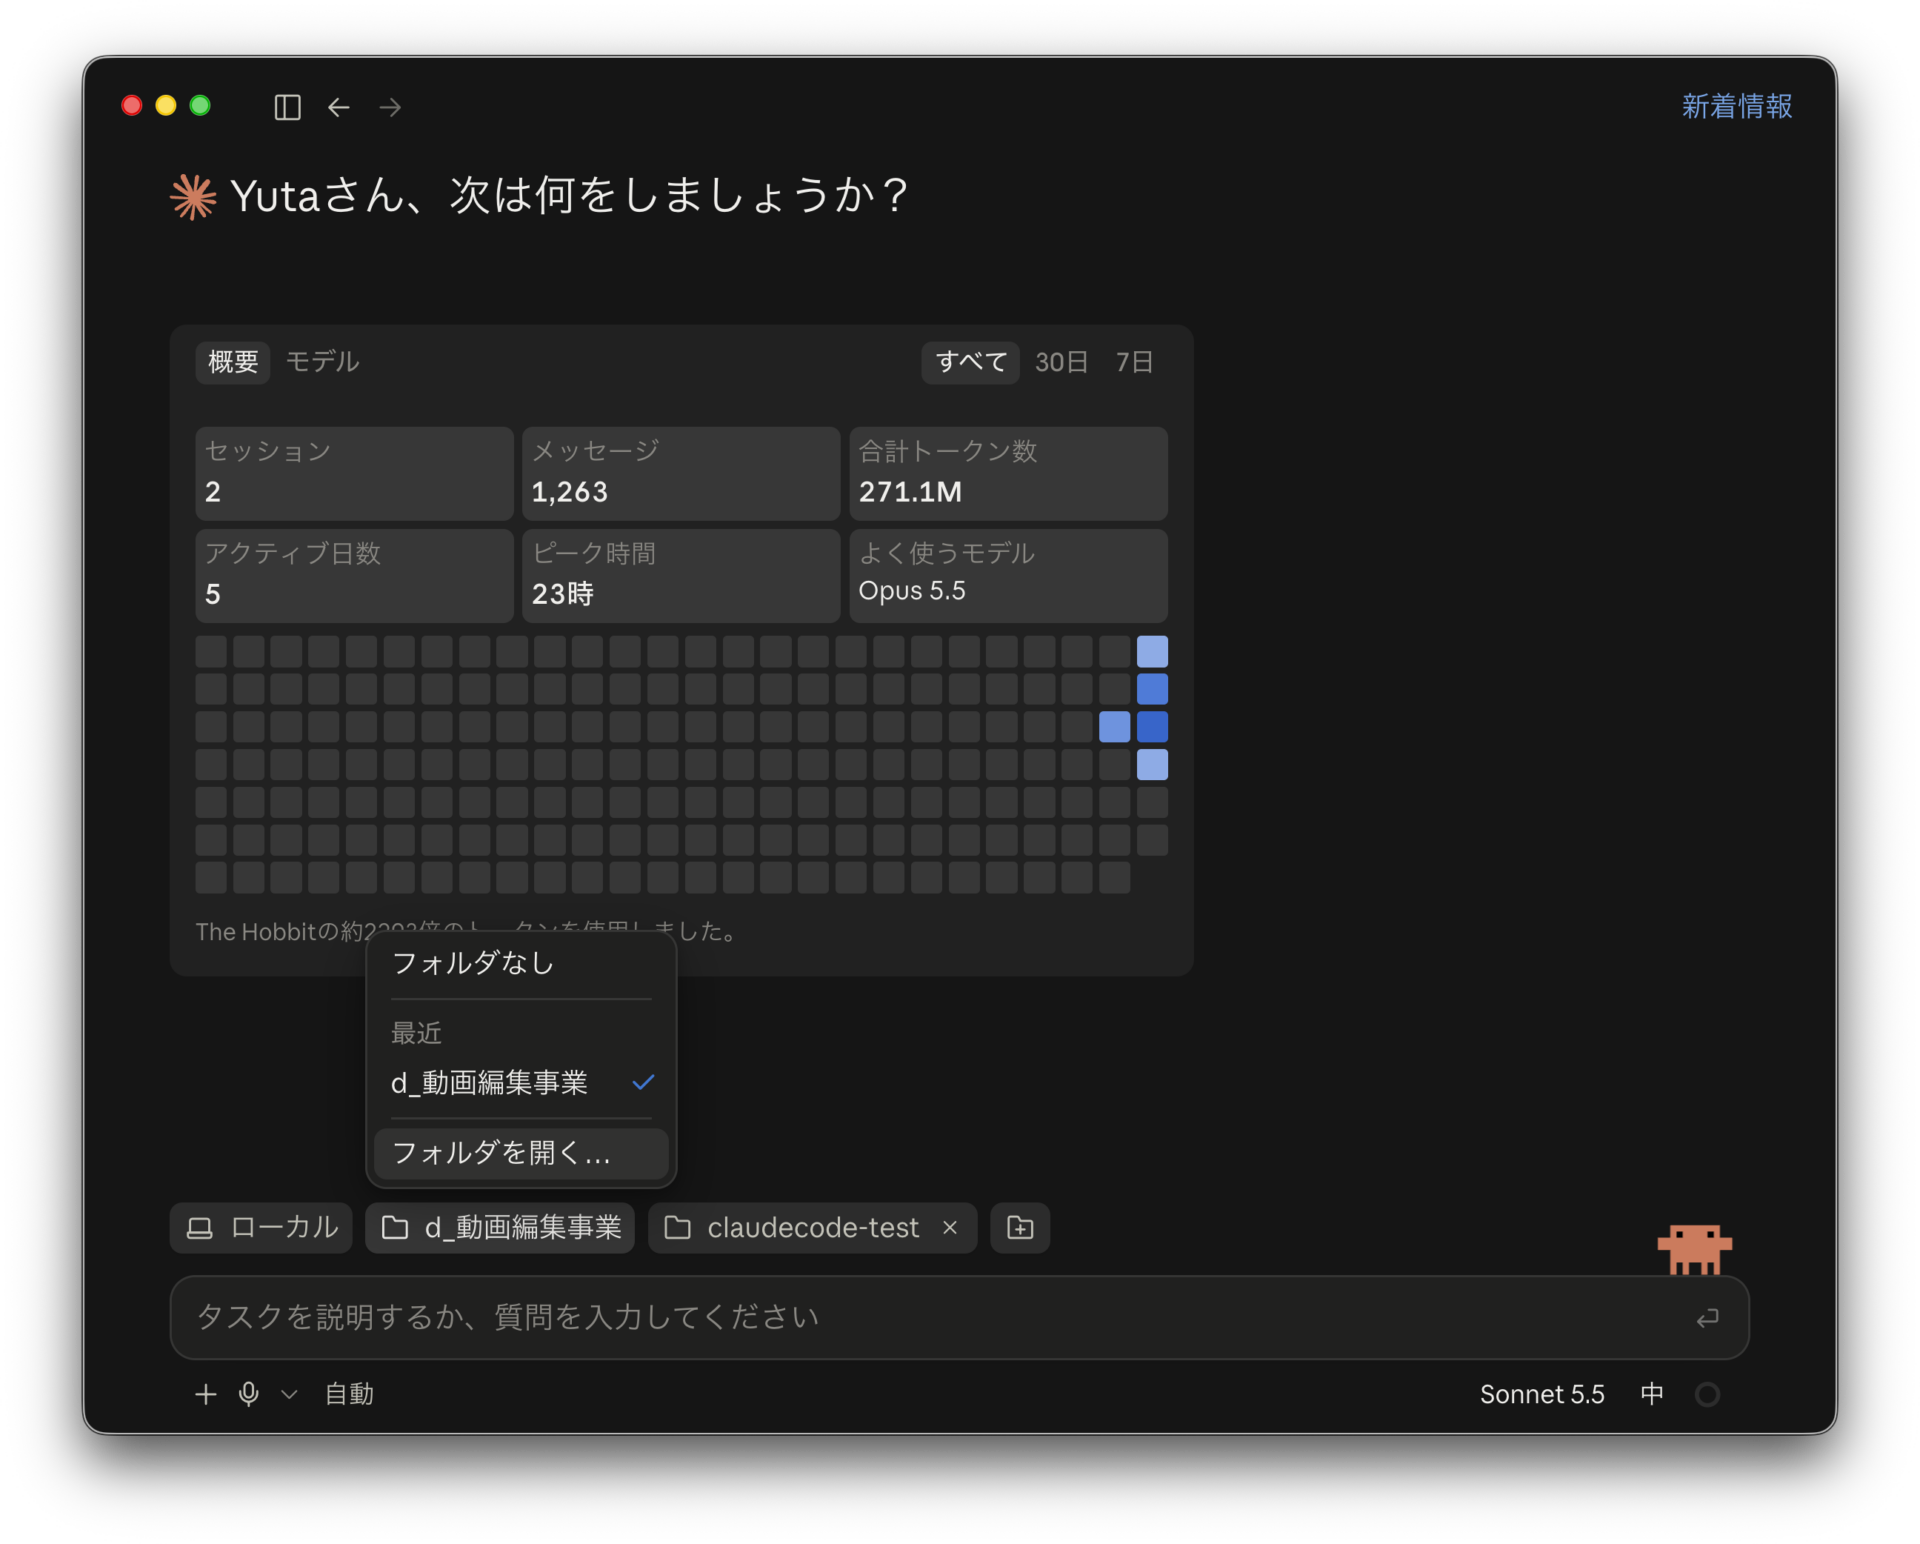The width and height of the screenshot is (1920, 1544).
Task: Click the メッセージ 1,263 stat card
Action: click(x=681, y=473)
